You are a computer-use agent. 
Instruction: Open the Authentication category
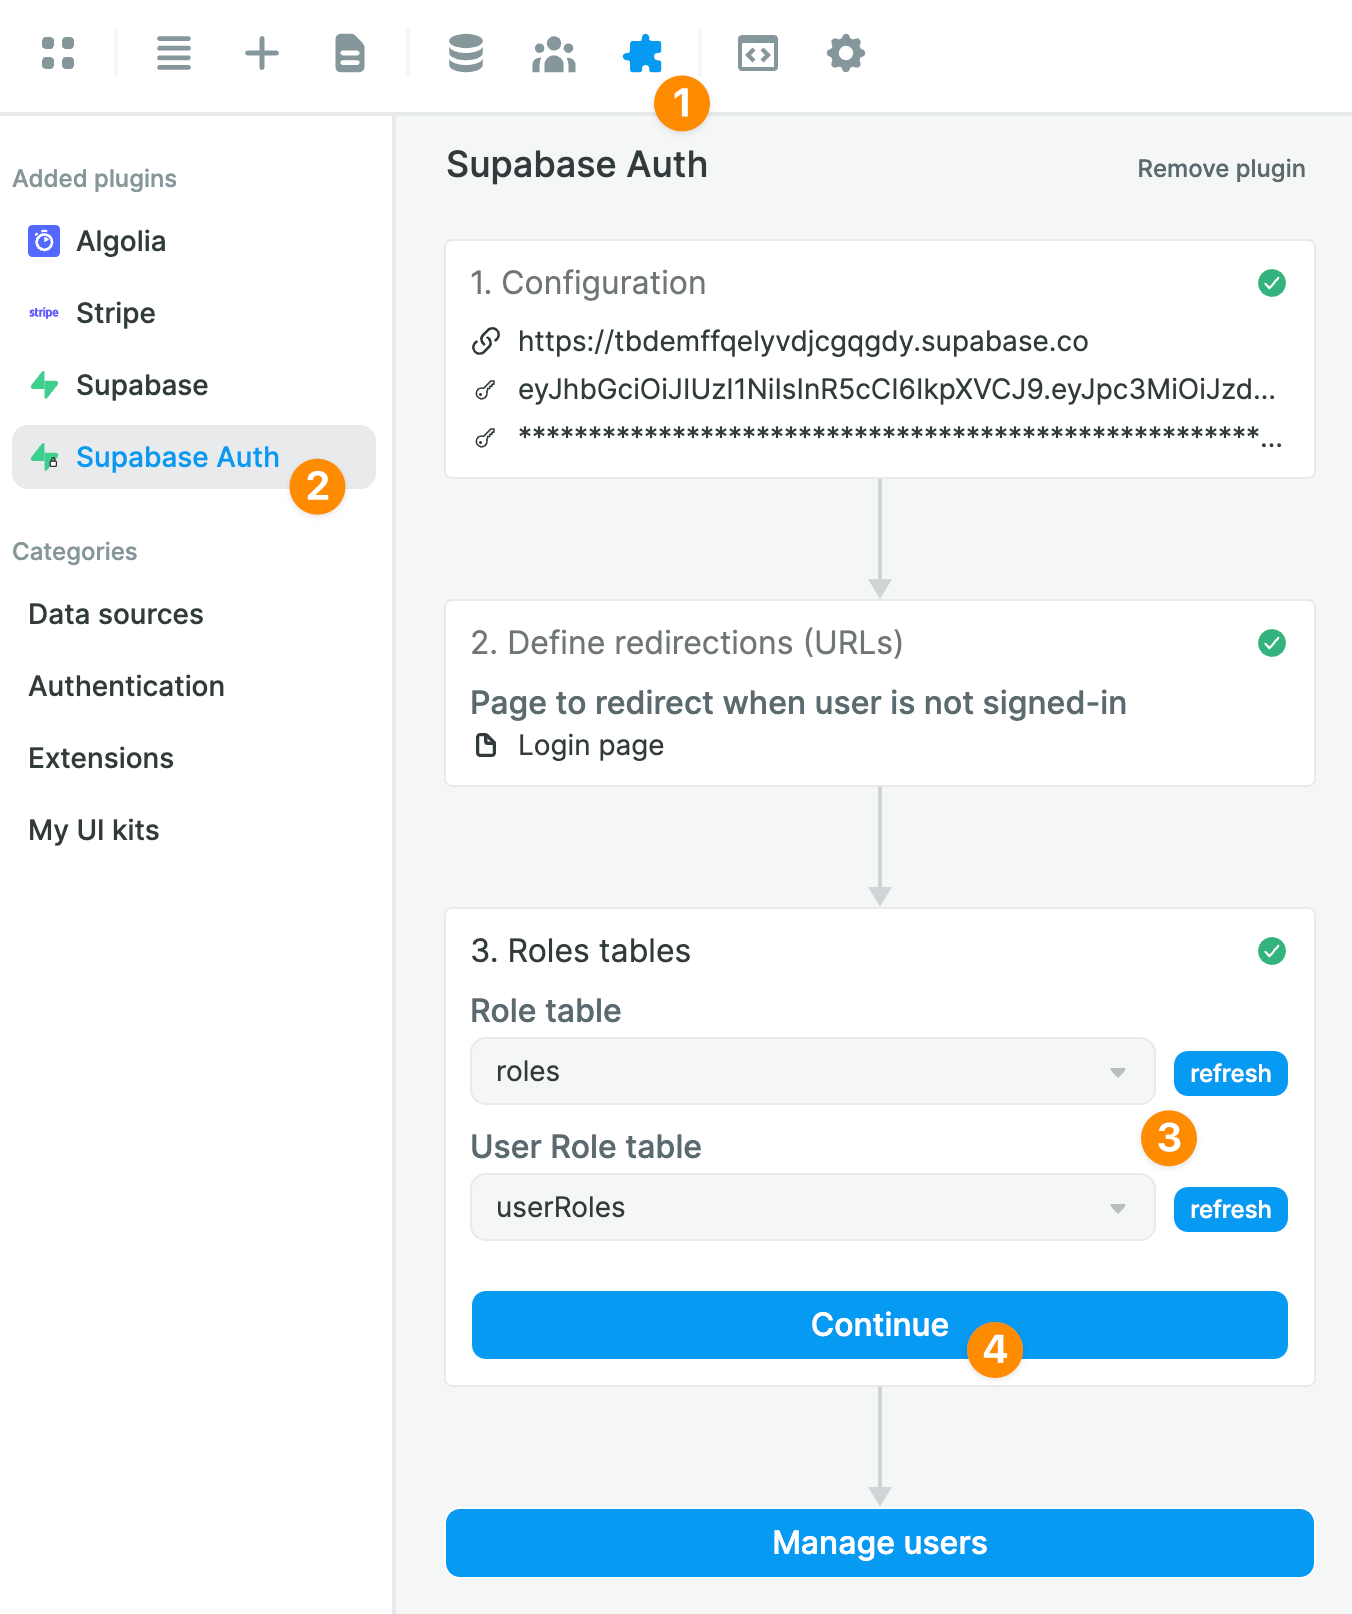[x=127, y=686]
